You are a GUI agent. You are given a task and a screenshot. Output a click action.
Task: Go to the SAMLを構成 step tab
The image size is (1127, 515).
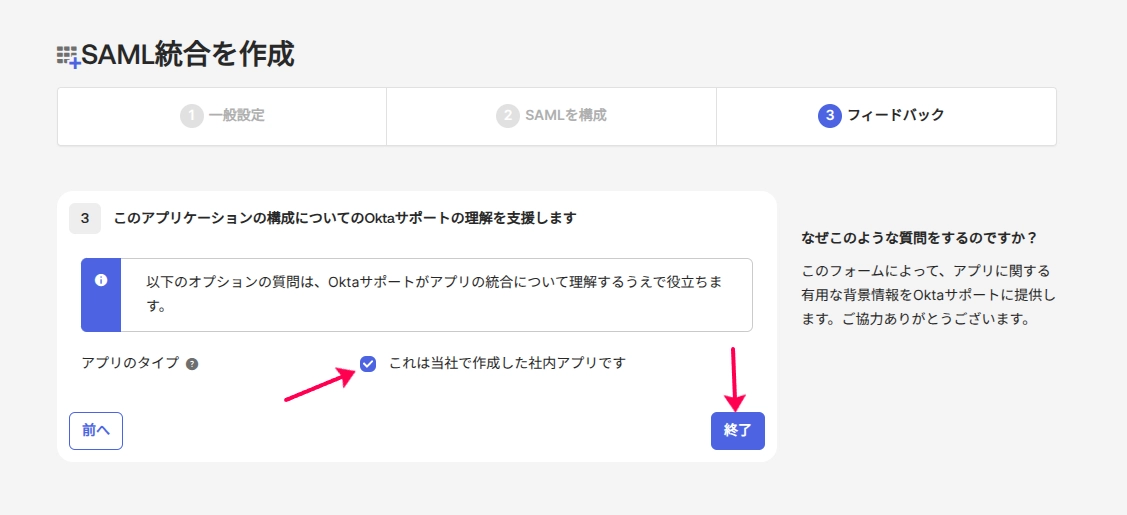coord(551,116)
